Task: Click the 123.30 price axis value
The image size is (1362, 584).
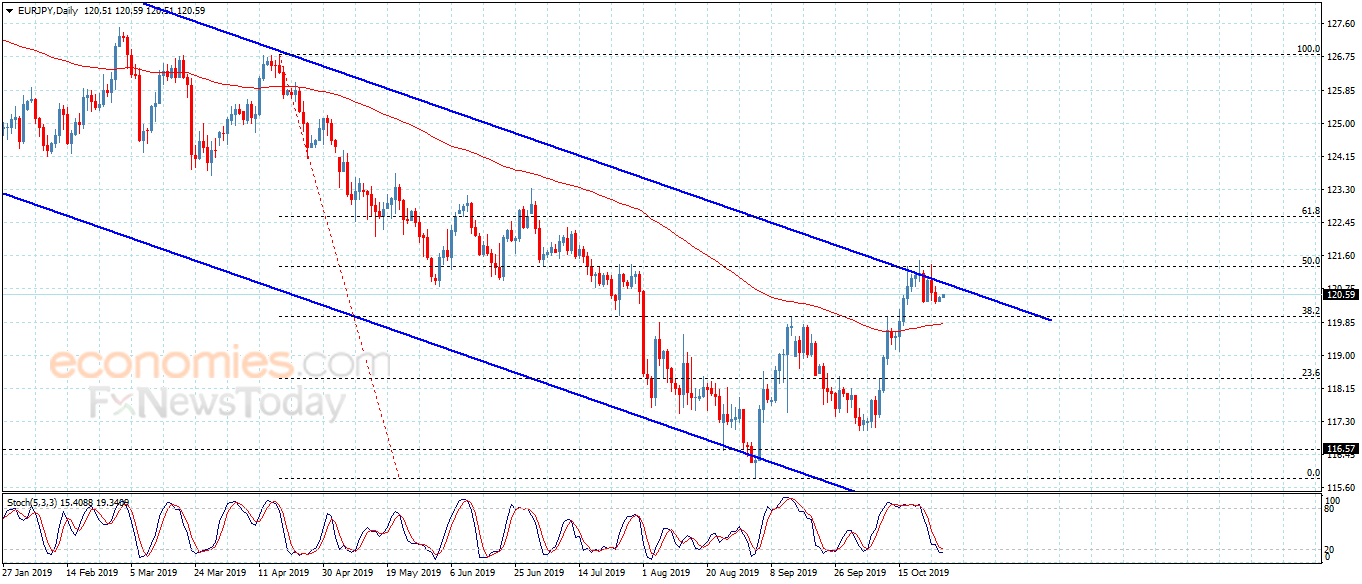Action: tap(1340, 190)
